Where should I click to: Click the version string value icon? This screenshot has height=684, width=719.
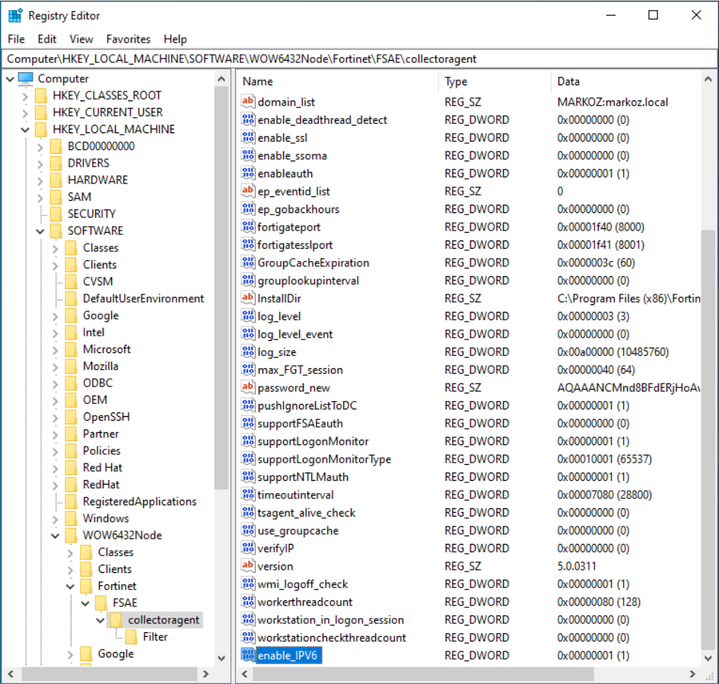point(248,566)
